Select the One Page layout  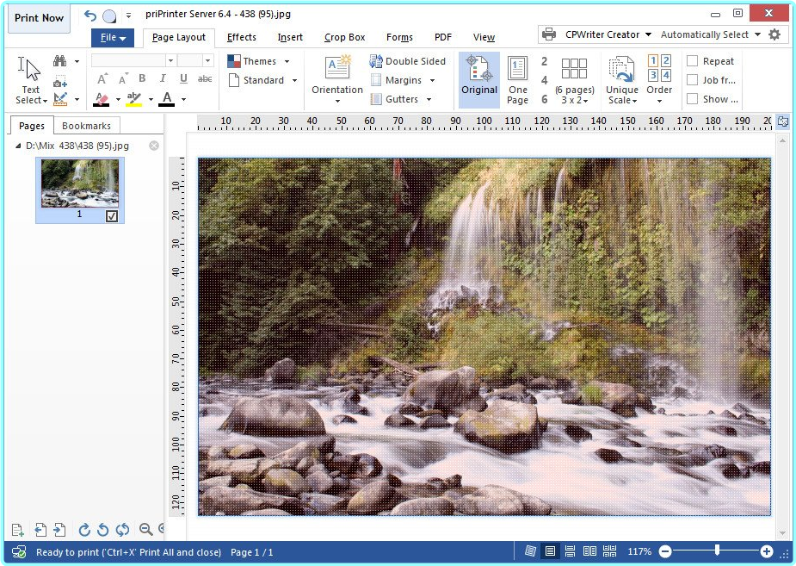pos(517,80)
